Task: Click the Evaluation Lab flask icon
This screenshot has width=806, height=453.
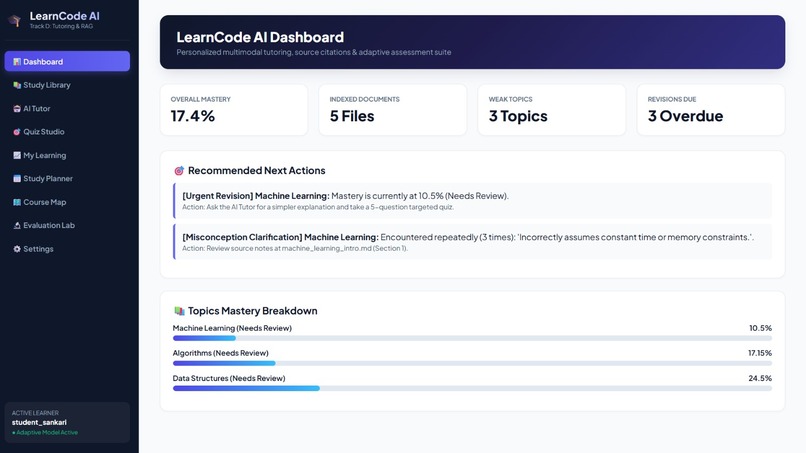Action: click(17, 225)
